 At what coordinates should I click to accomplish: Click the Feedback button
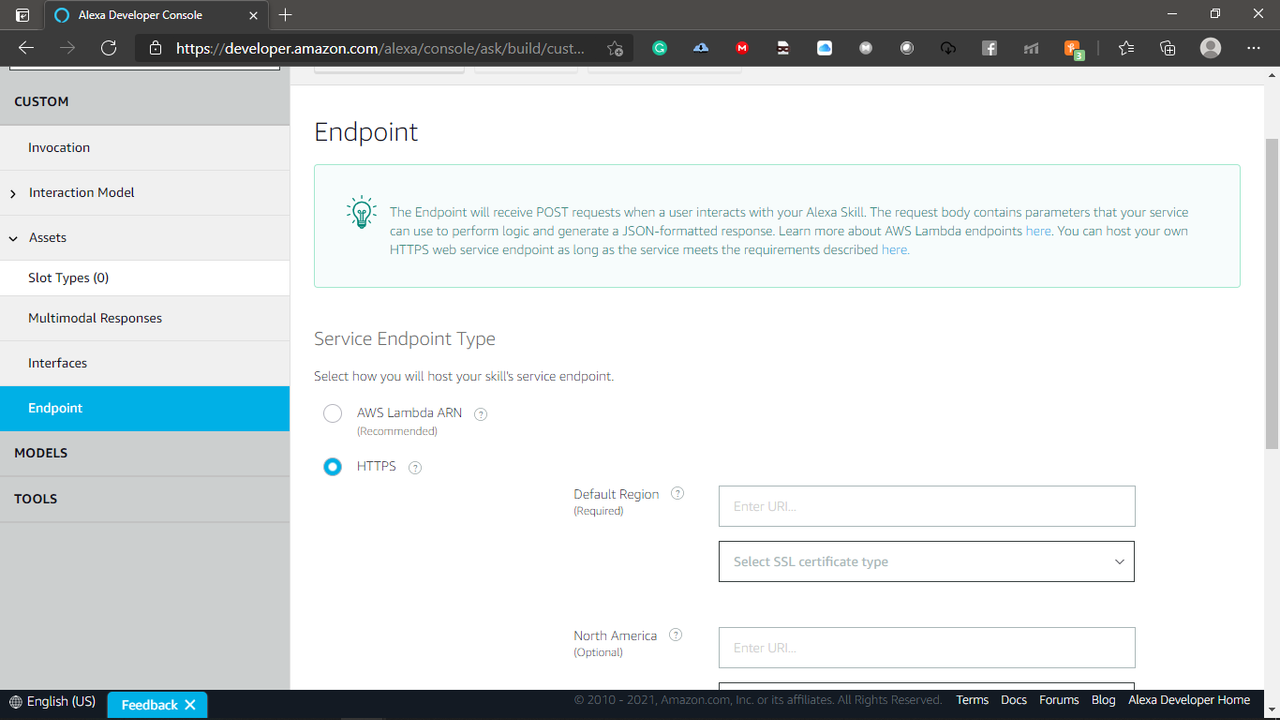157,705
